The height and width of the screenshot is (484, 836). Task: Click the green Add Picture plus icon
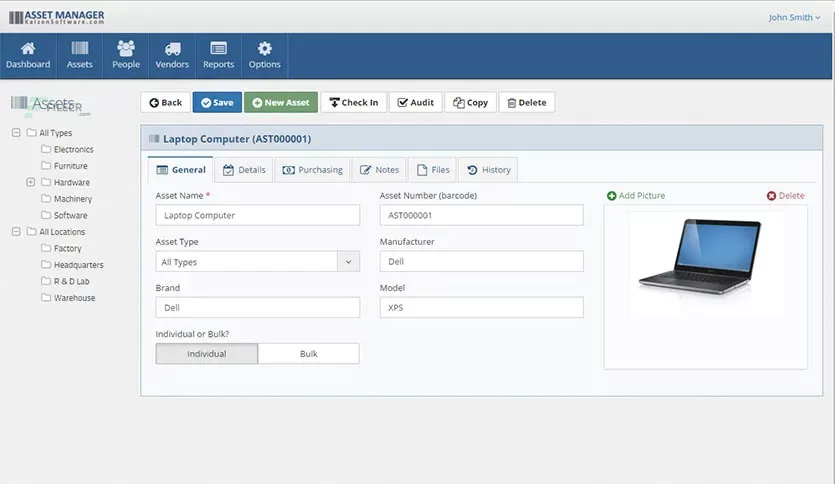(612, 196)
